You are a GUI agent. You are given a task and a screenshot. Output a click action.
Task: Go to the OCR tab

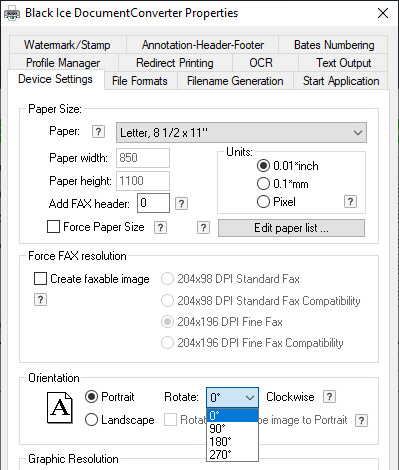[x=261, y=63]
